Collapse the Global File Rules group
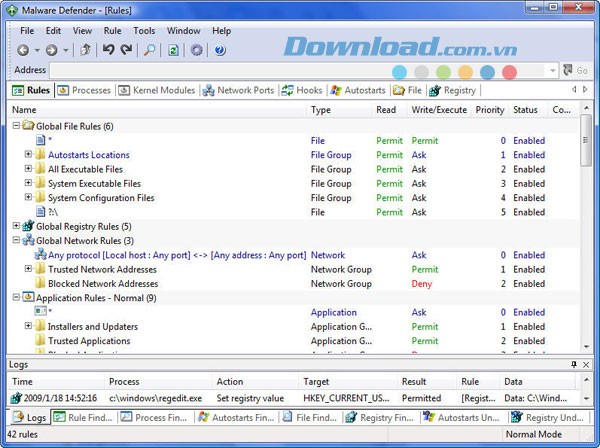Screen dimensions: 600x448 (17, 126)
